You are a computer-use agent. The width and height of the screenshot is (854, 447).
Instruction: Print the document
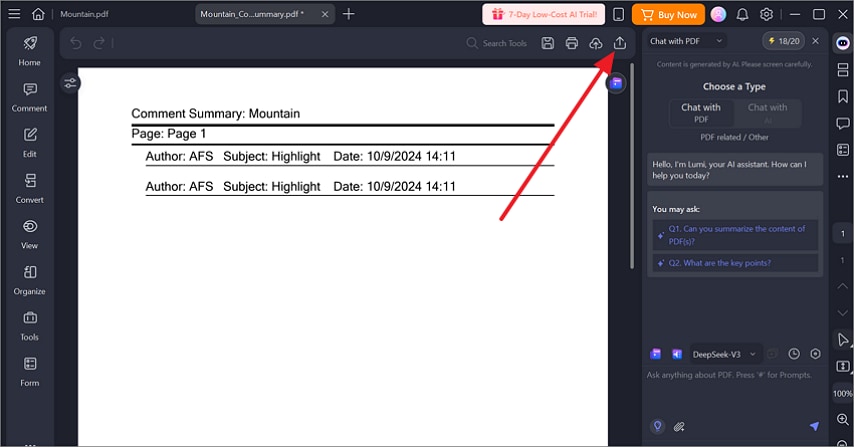pos(571,43)
